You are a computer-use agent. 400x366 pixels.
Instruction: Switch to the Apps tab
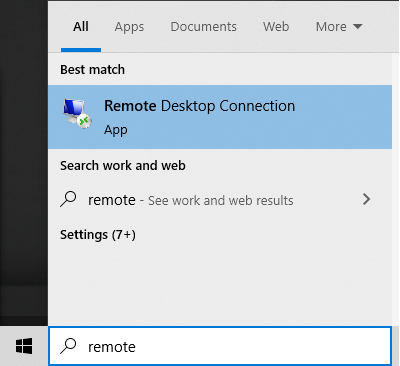pos(129,27)
